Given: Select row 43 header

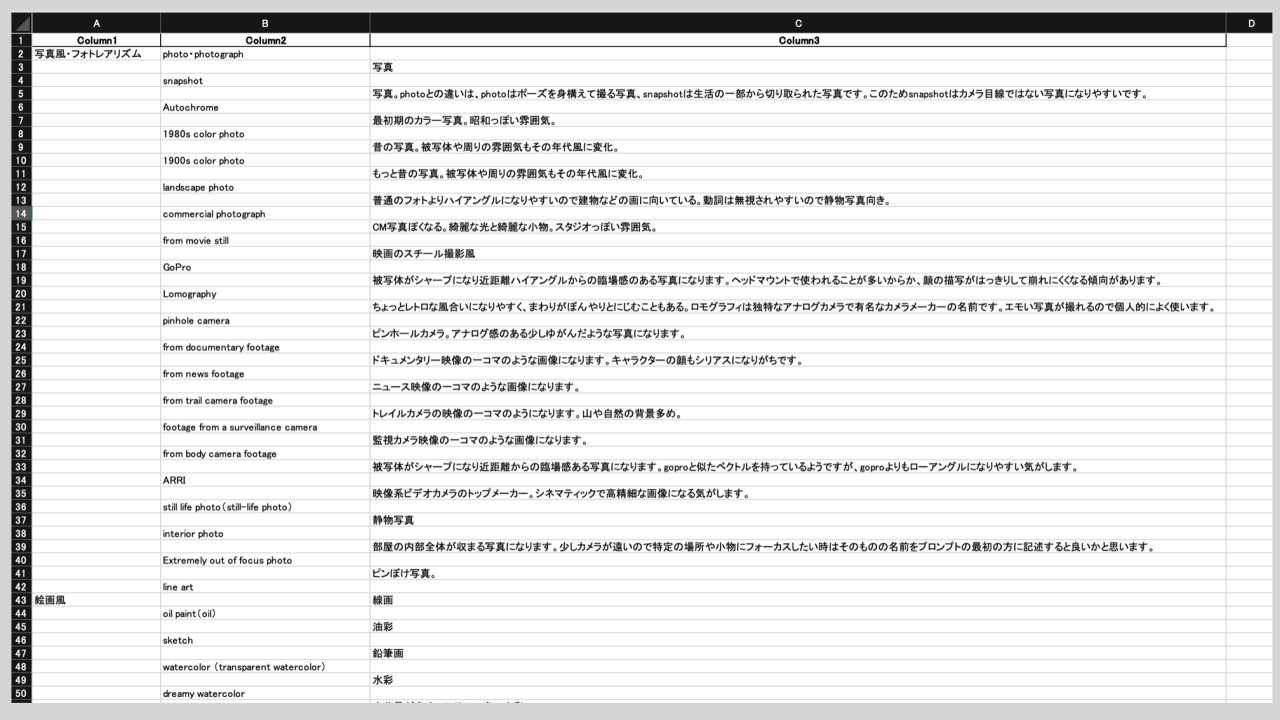Looking at the screenshot, I should pyautogui.click(x=21, y=600).
